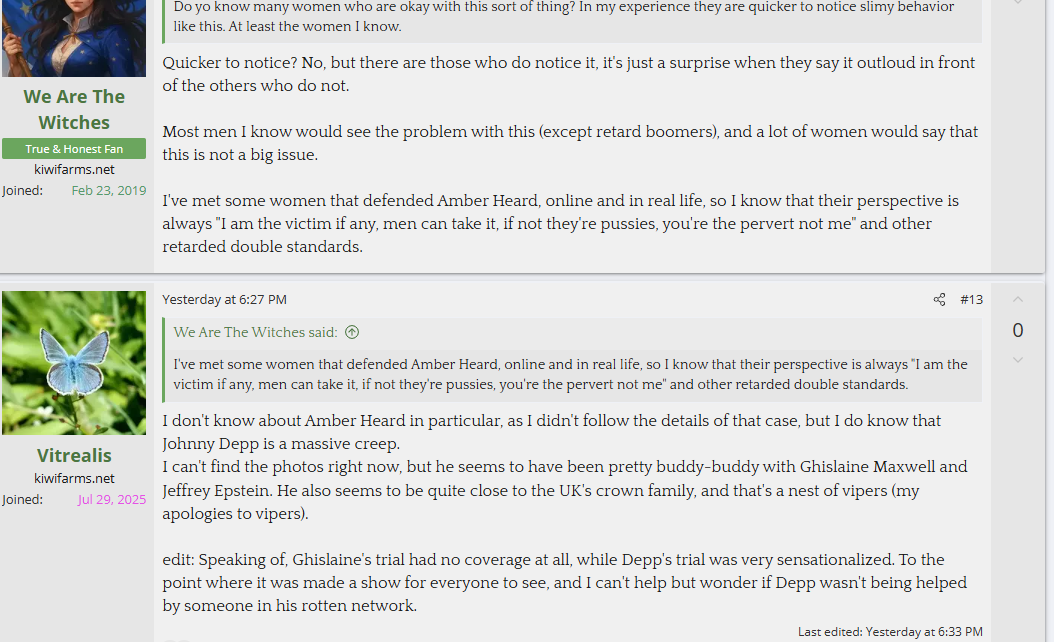Click the butterfly avatar of Vitrealis
Image resolution: width=1054 pixels, height=642 pixels.
pyautogui.click(x=74, y=363)
